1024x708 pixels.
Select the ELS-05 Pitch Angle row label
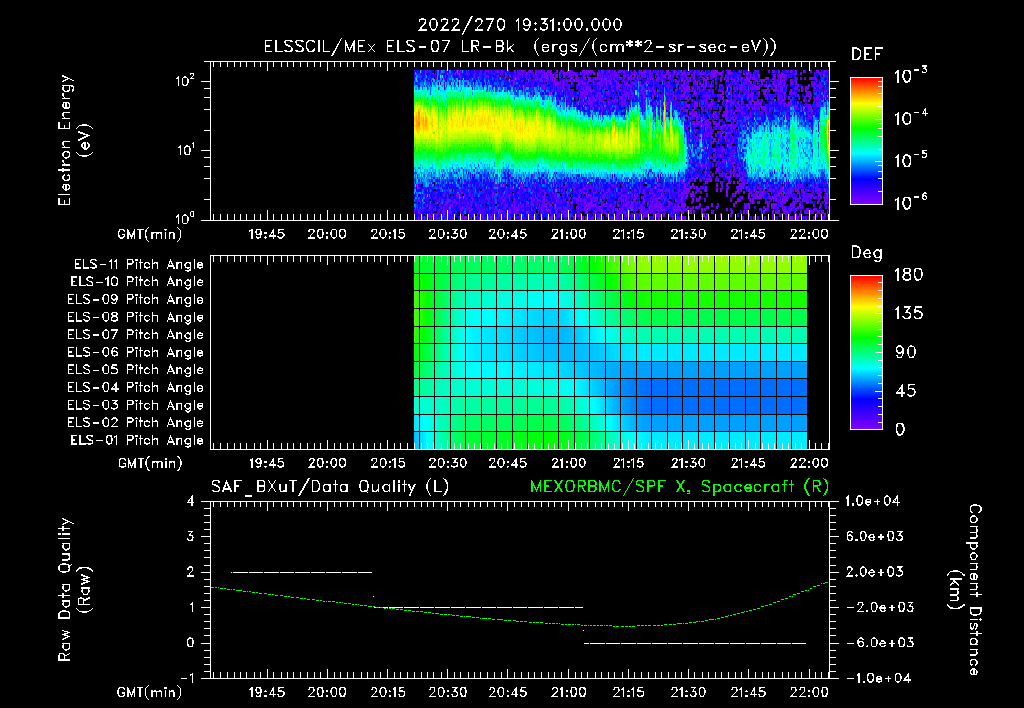click(x=136, y=370)
